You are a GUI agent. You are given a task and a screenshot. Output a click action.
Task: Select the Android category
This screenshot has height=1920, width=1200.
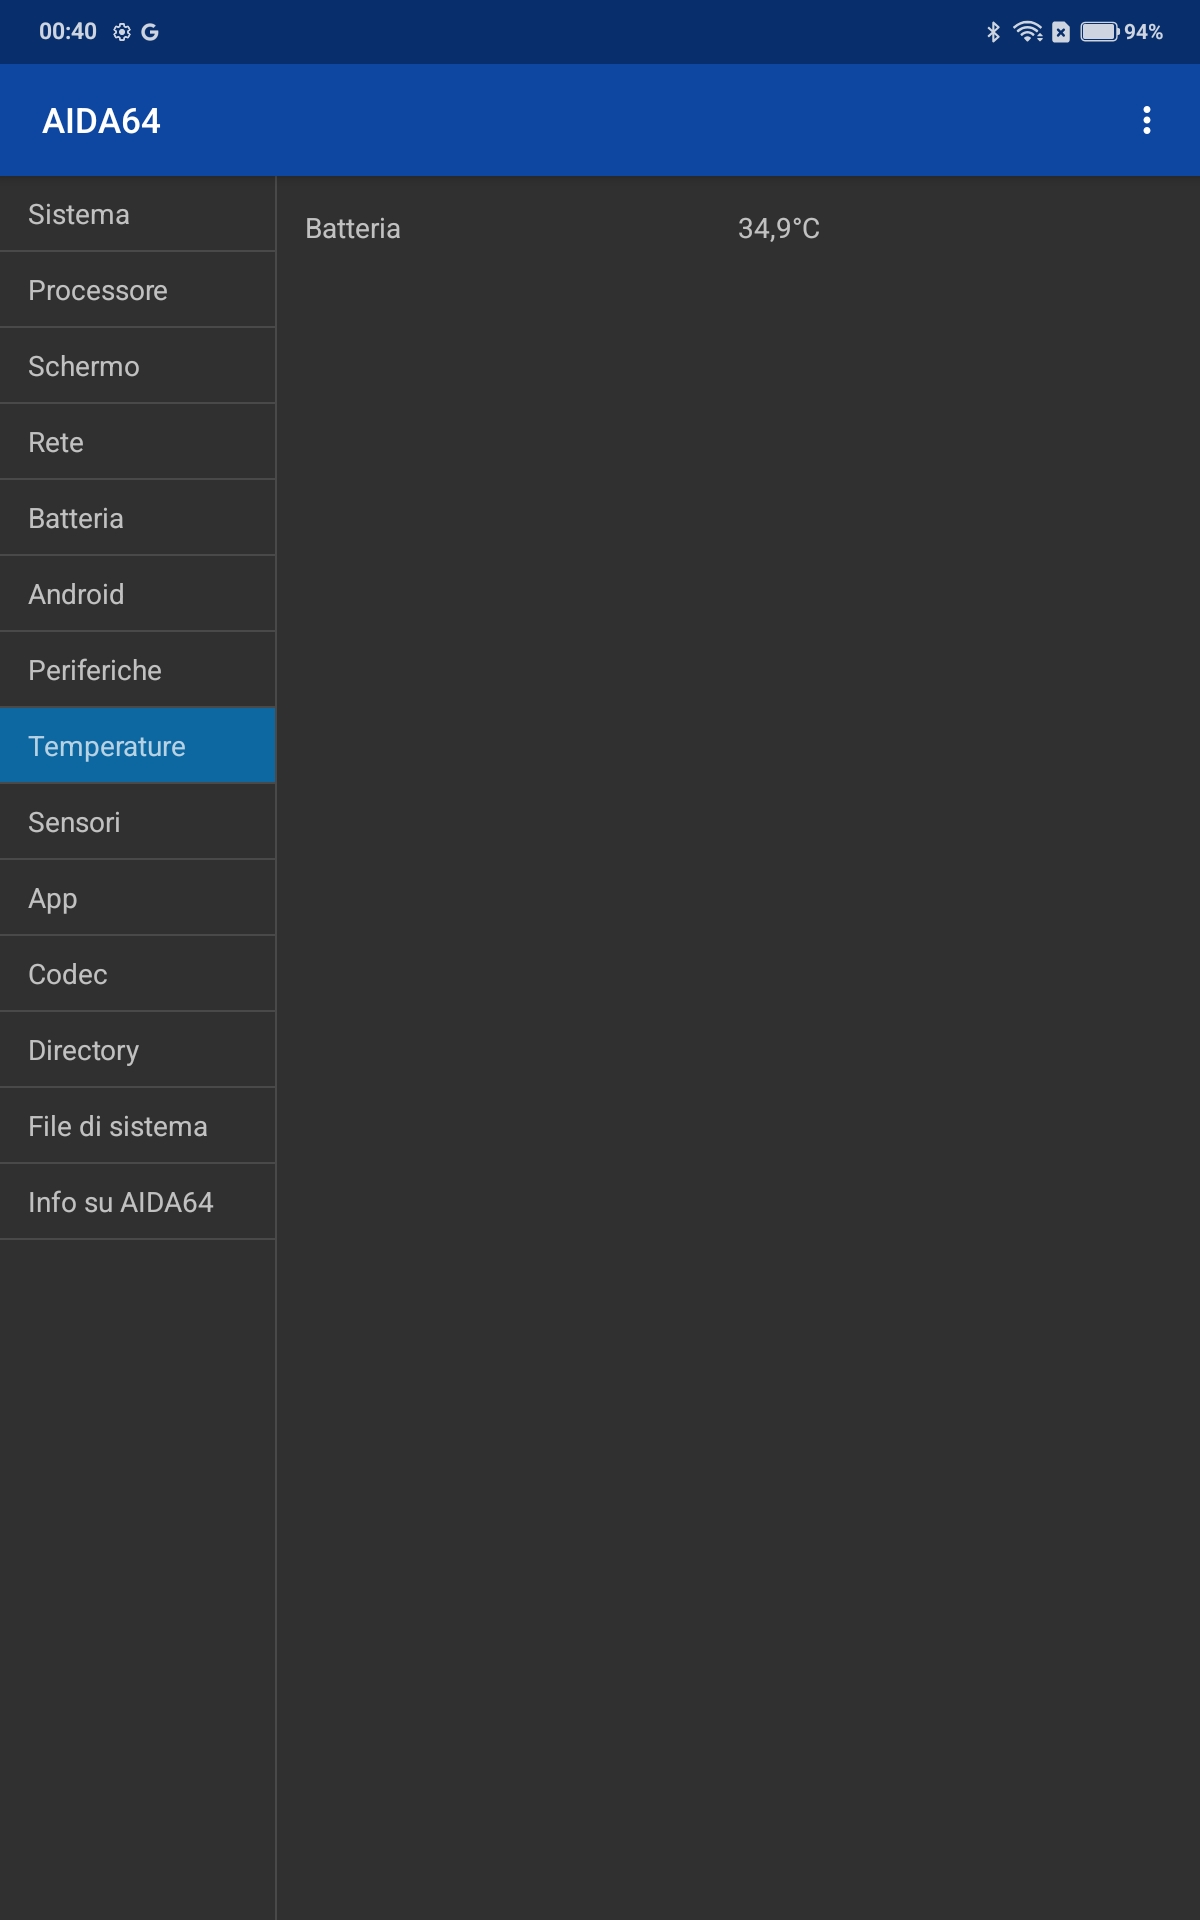click(x=138, y=594)
